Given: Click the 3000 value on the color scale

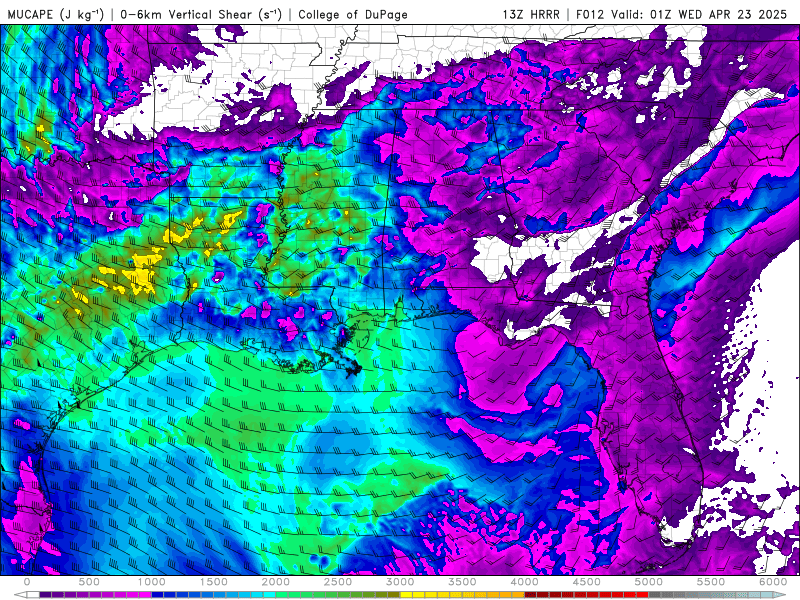Looking at the screenshot, I should [x=401, y=582].
